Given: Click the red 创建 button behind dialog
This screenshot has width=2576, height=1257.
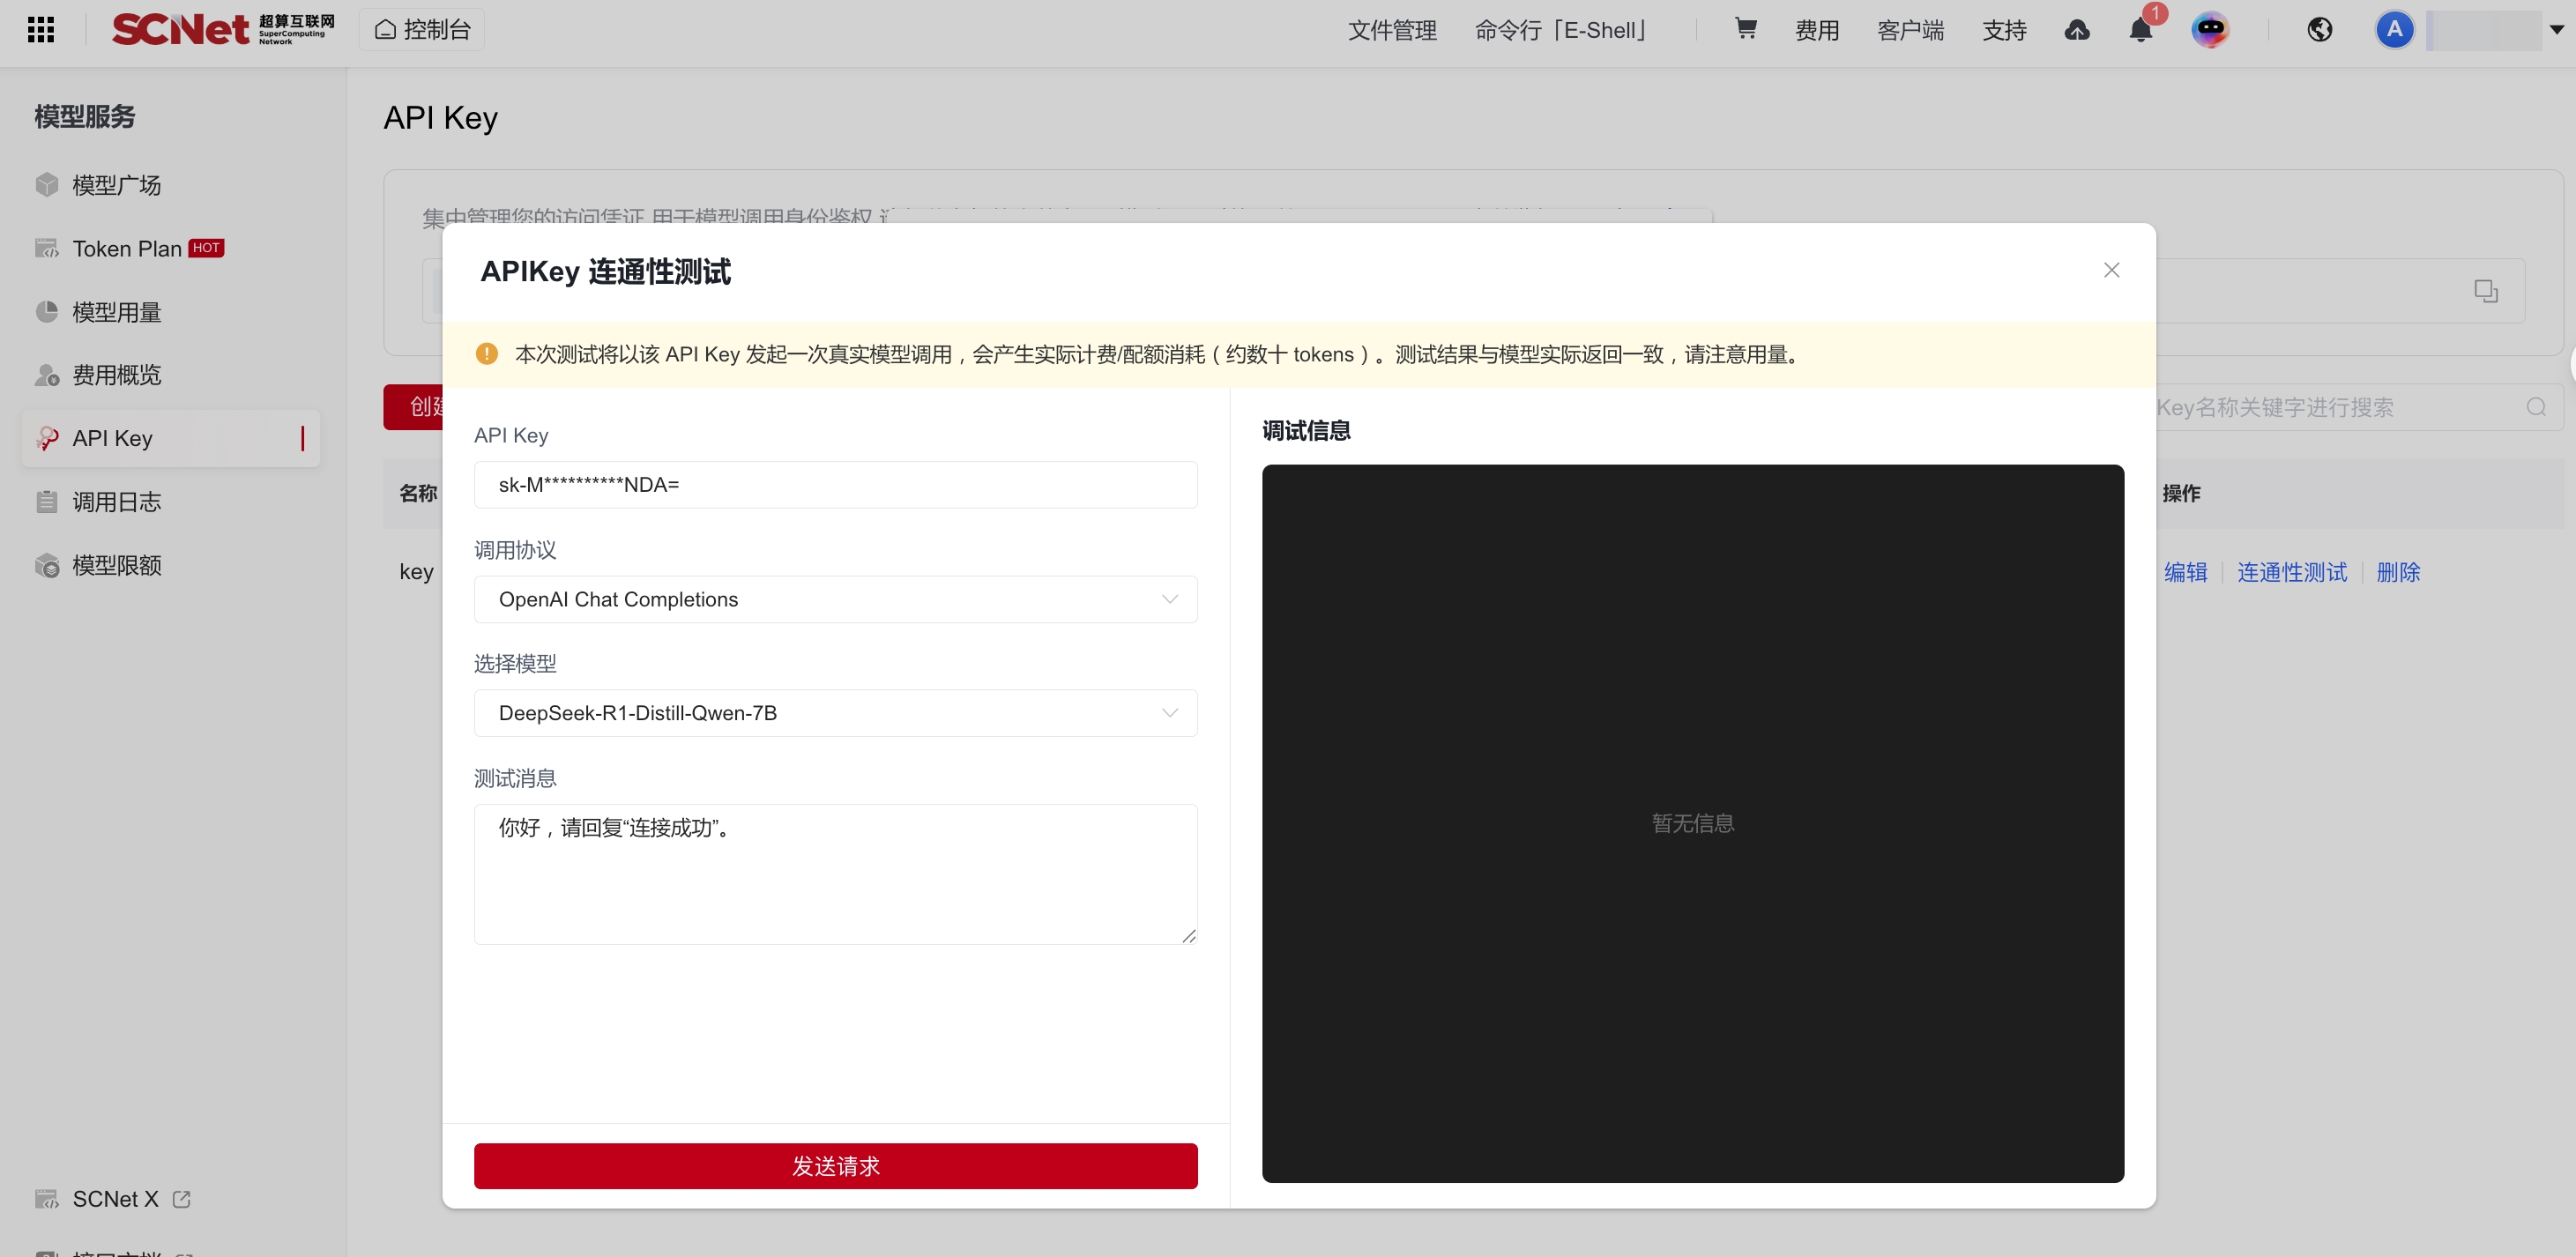Looking at the screenshot, I should tap(413, 407).
